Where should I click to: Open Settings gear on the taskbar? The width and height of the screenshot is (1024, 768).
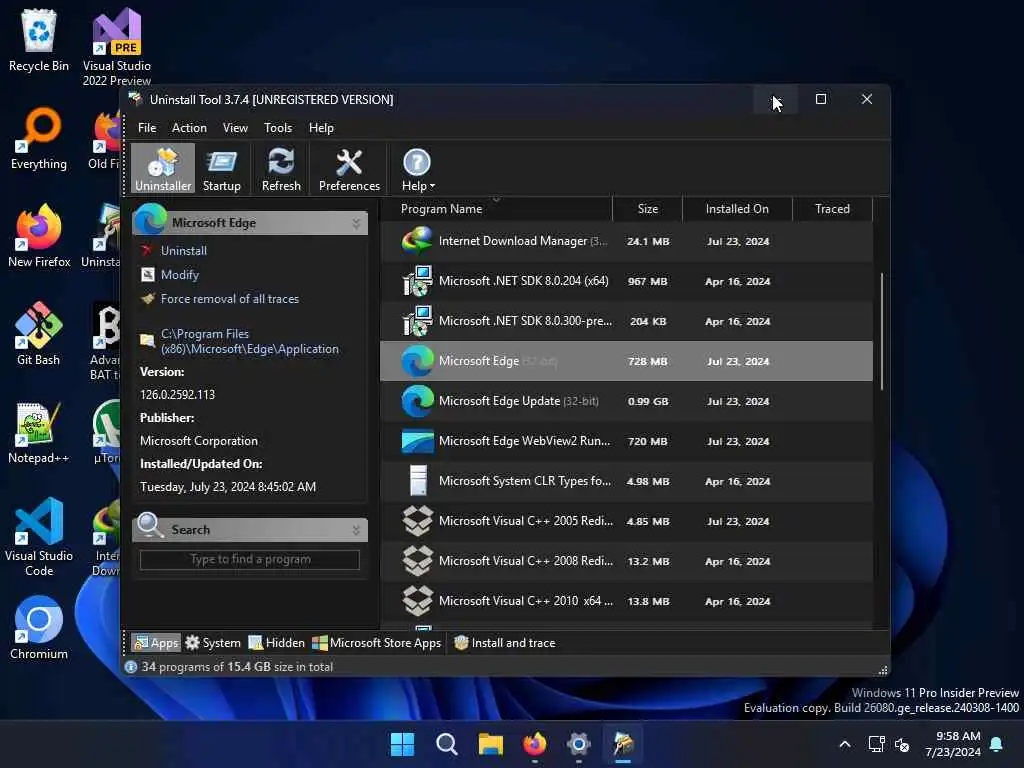pos(579,744)
